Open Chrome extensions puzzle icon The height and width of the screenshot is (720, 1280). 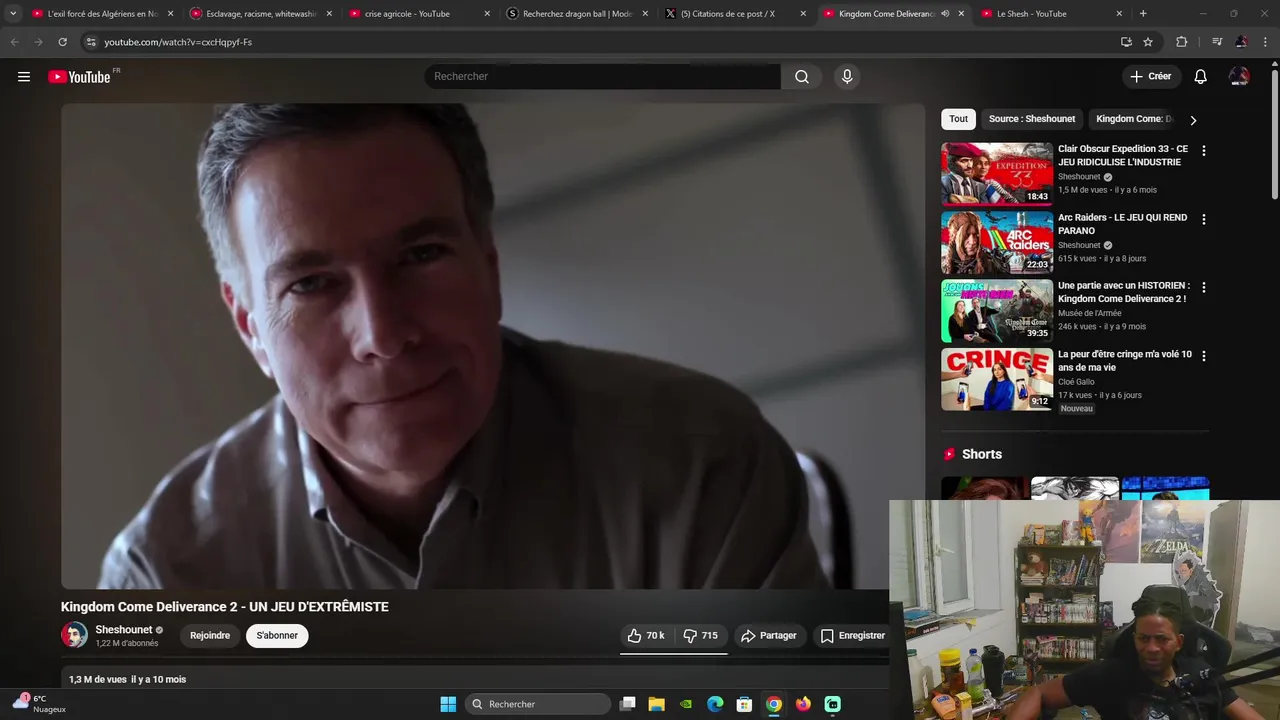coord(1181,42)
